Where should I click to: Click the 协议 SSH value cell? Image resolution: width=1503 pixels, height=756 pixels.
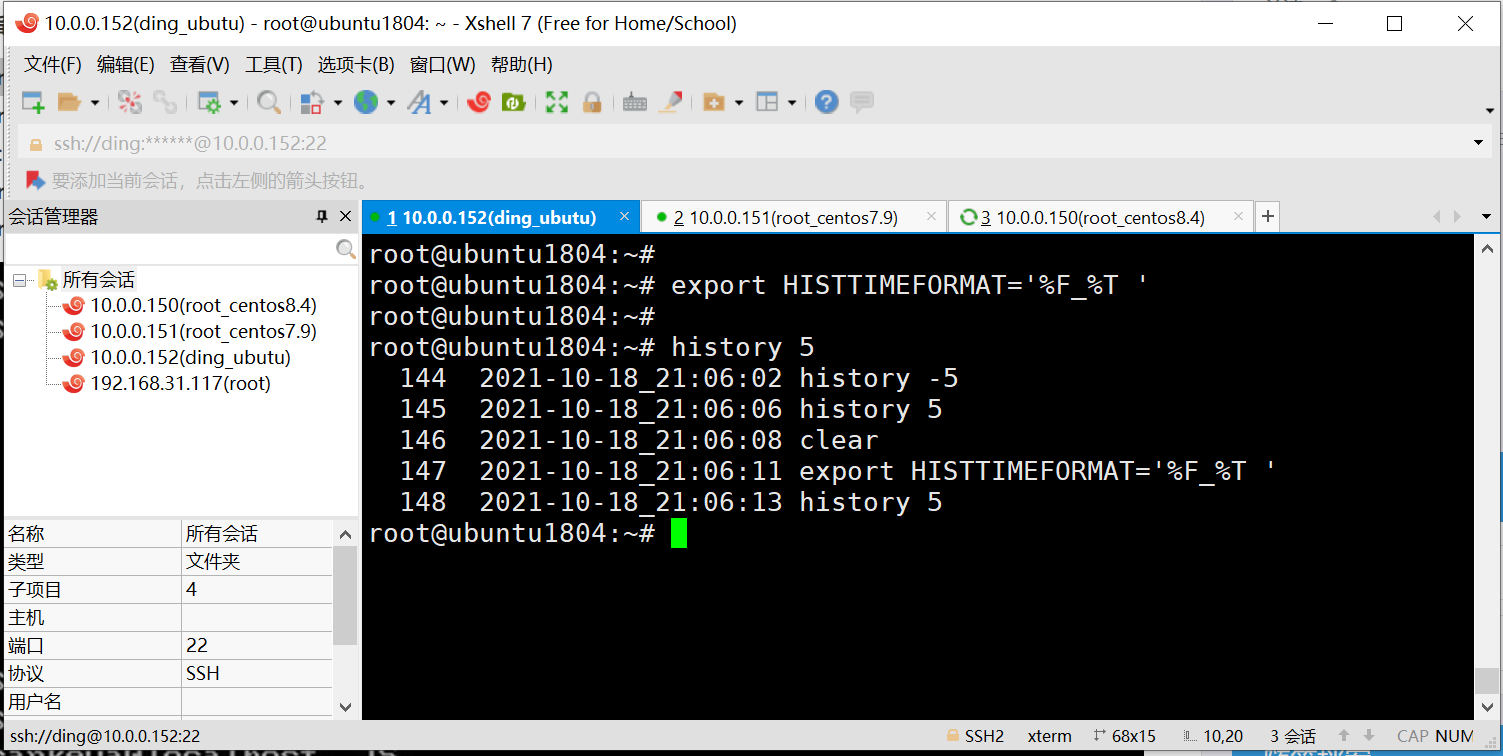pos(257,674)
